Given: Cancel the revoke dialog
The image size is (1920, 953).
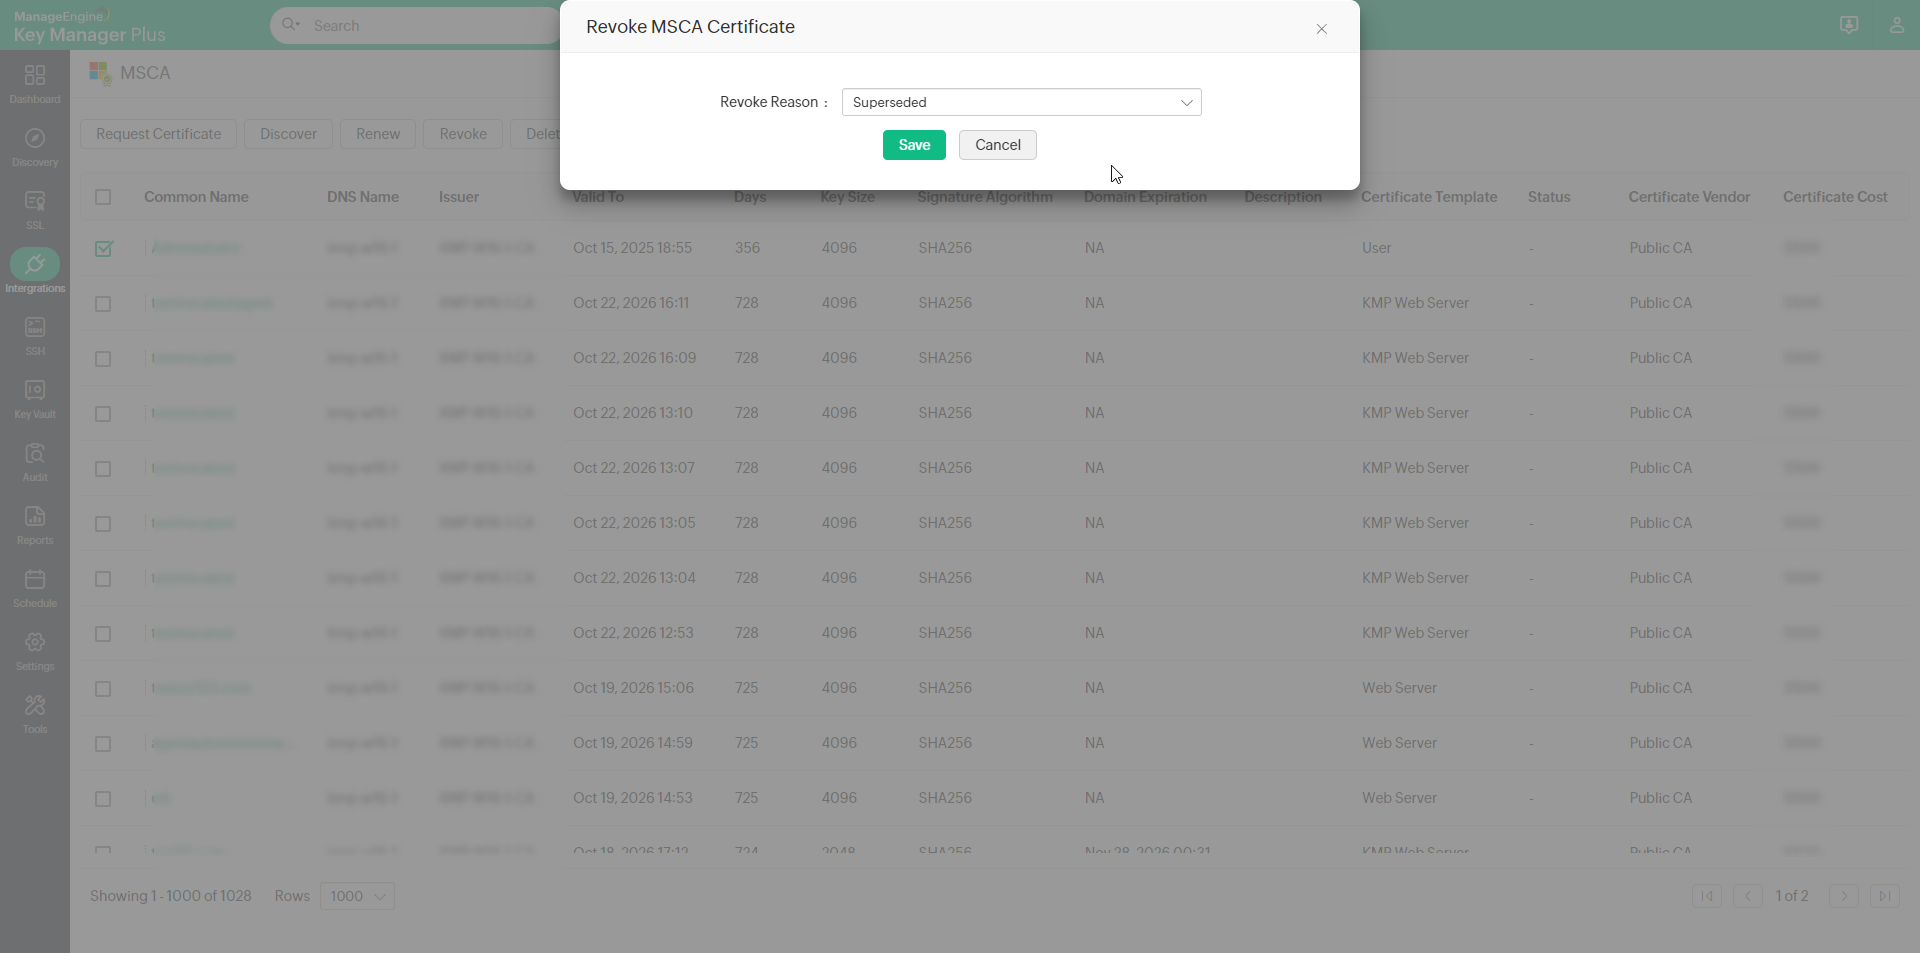Looking at the screenshot, I should pyautogui.click(x=998, y=145).
